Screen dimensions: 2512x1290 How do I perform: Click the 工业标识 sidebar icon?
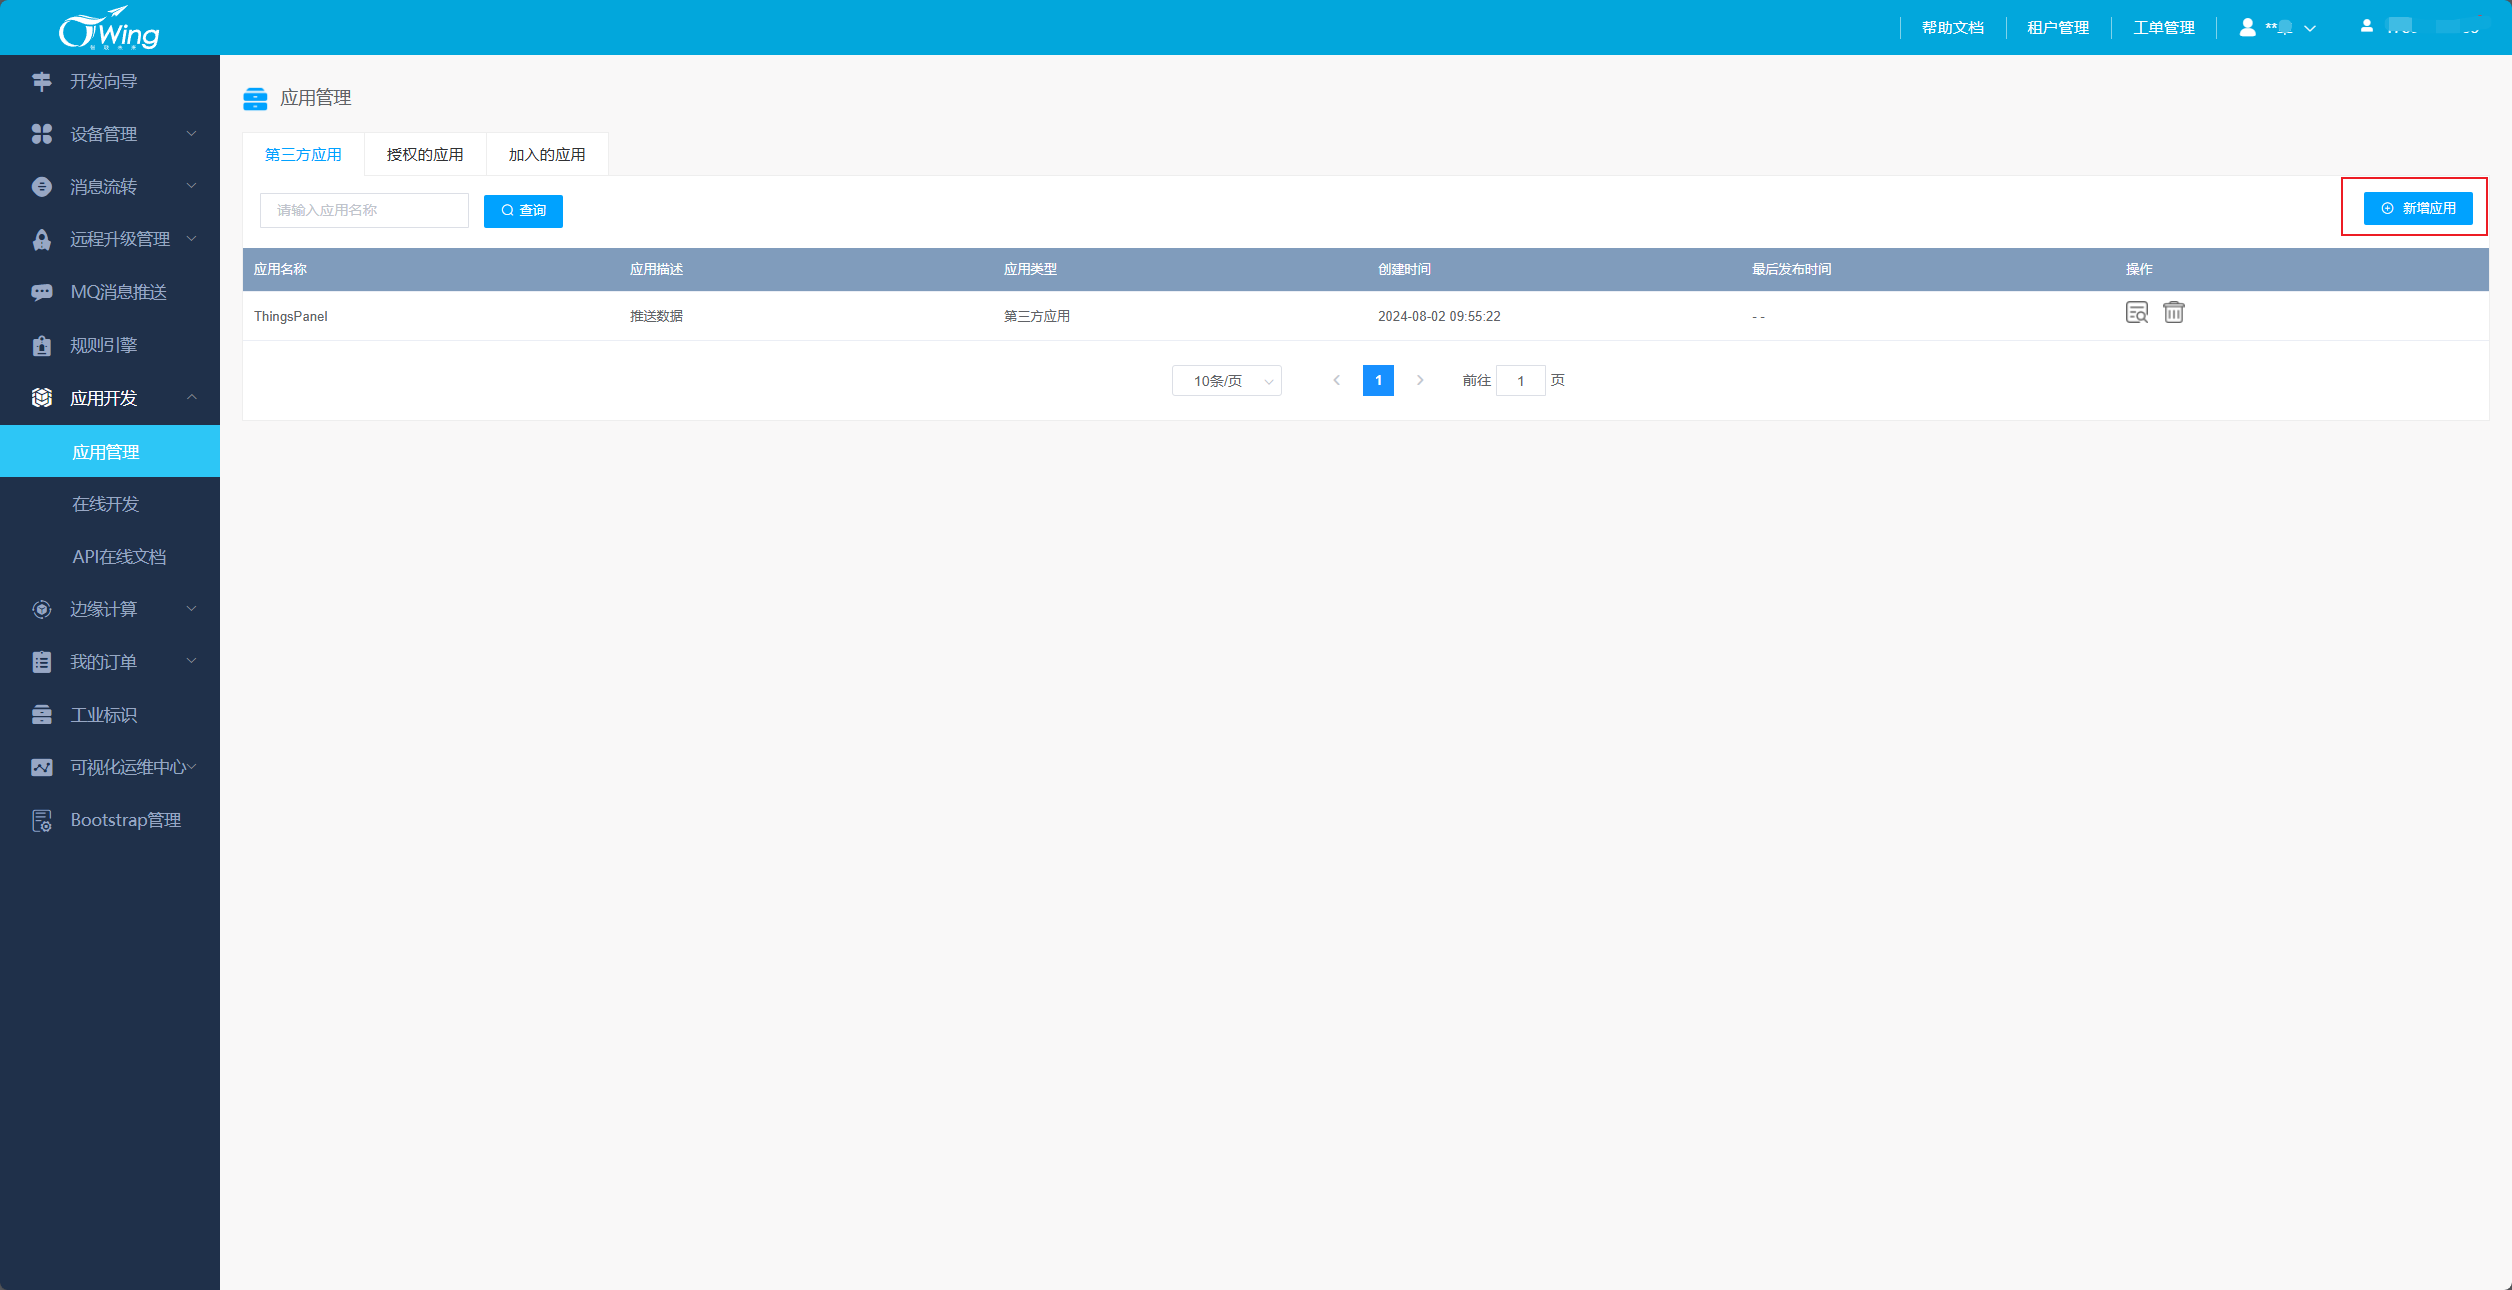(42, 715)
